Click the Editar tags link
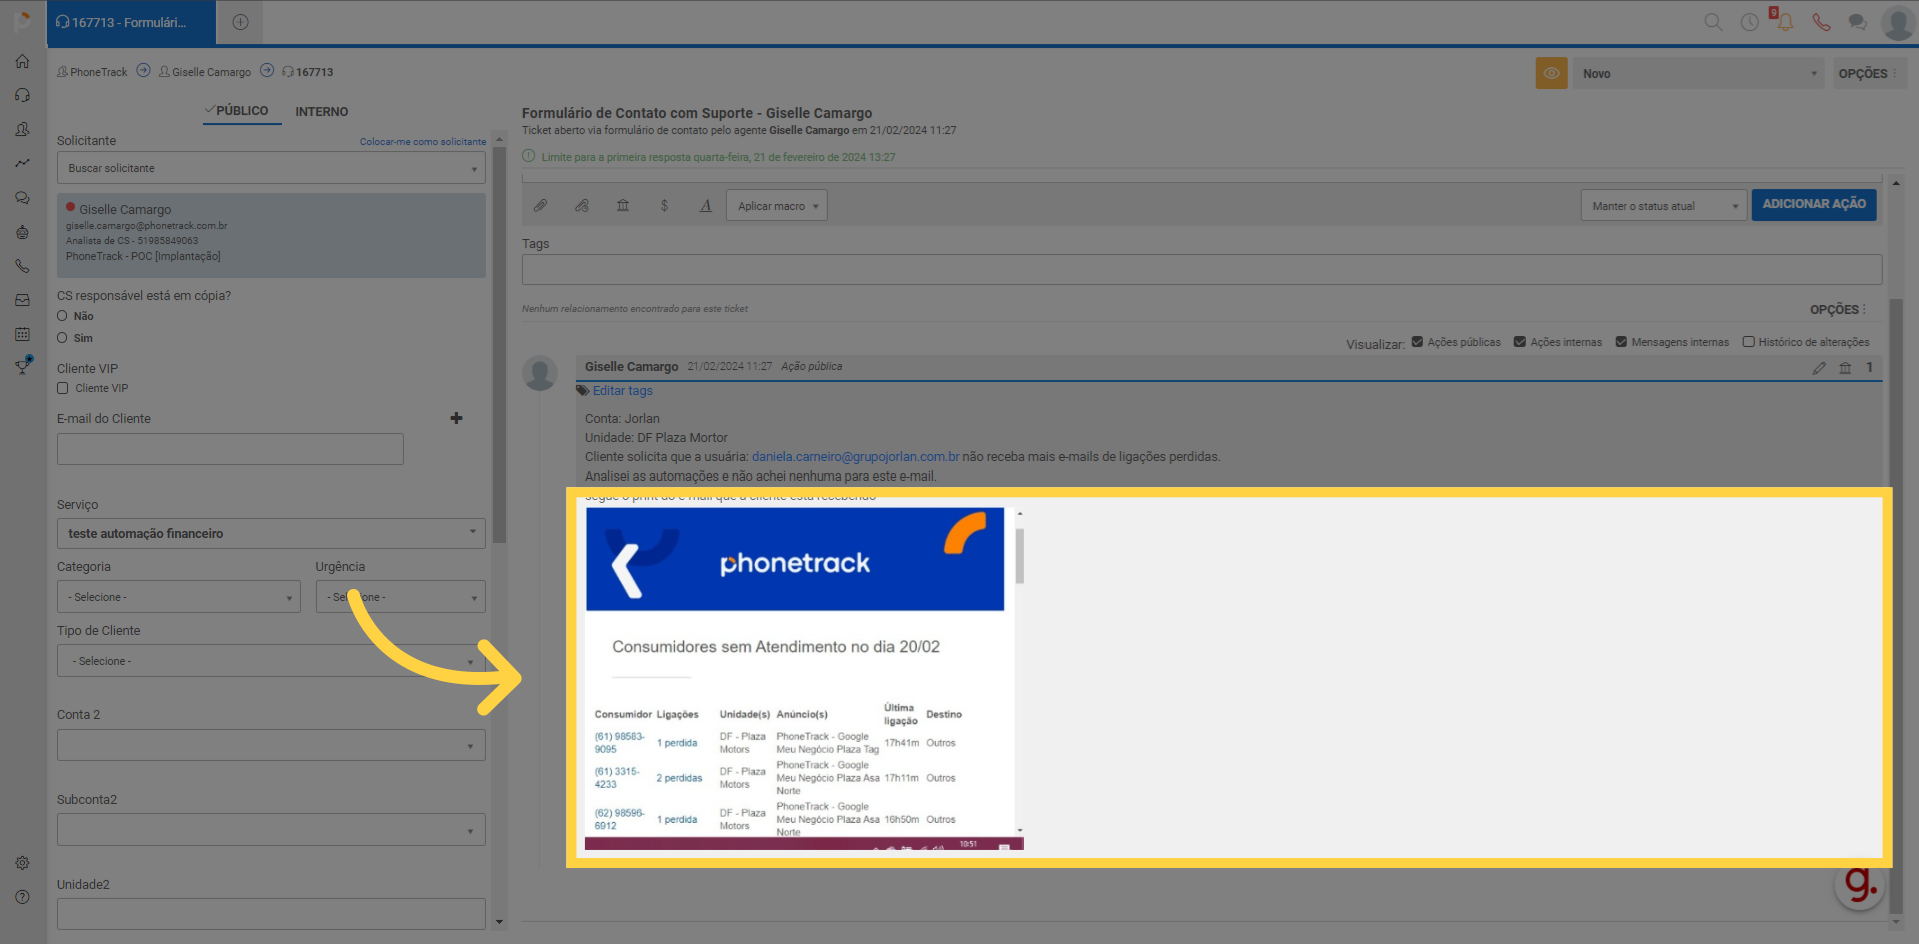Viewport: 1919px width, 944px height. point(622,391)
